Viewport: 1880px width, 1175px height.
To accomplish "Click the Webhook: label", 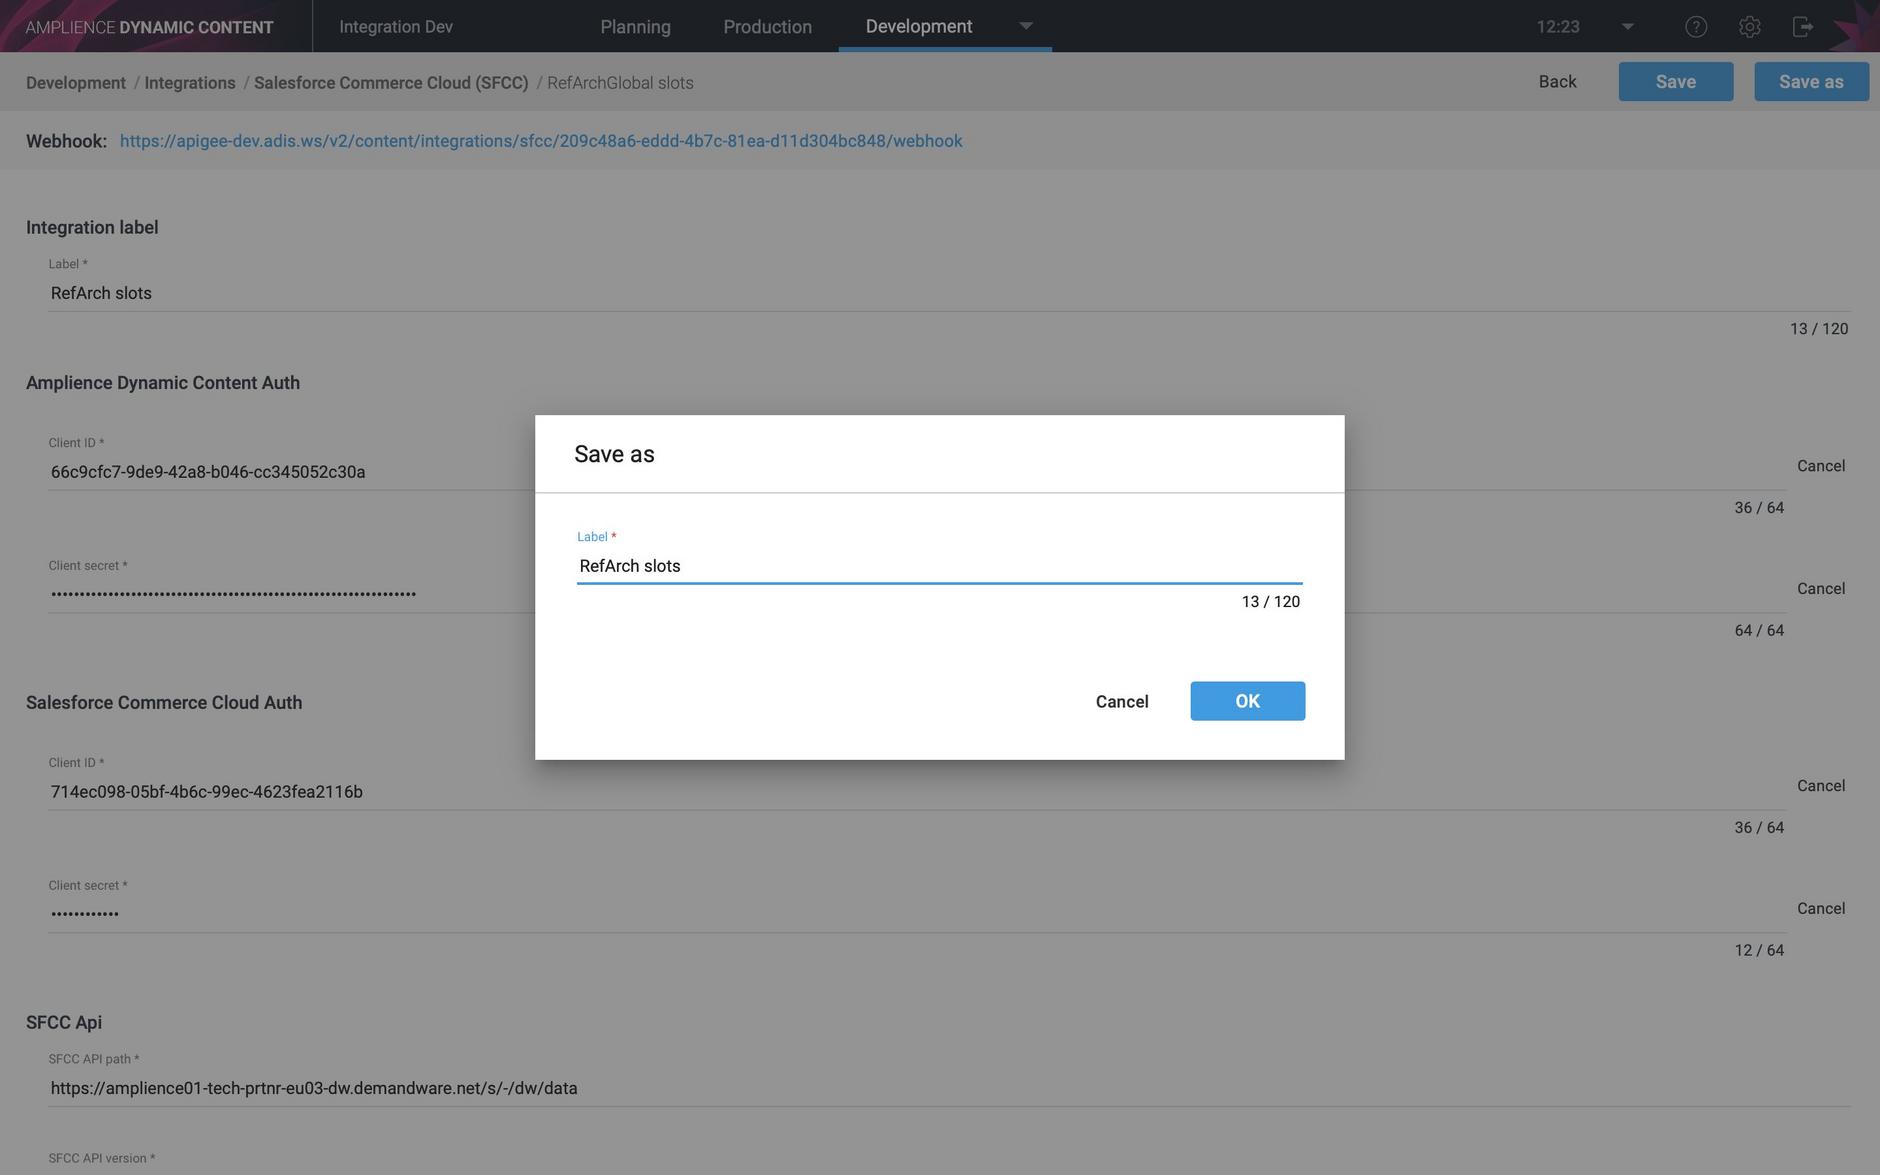I will click(x=66, y=141).
